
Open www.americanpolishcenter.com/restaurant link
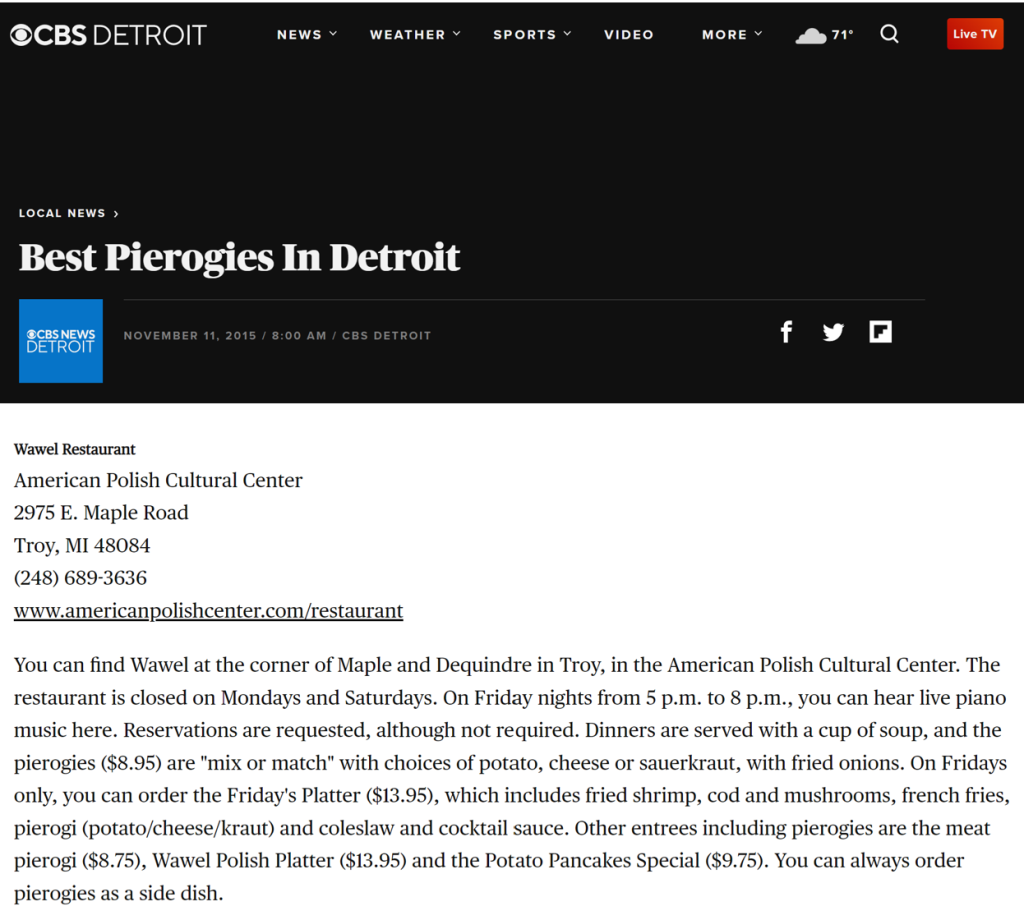pos(208,611)
